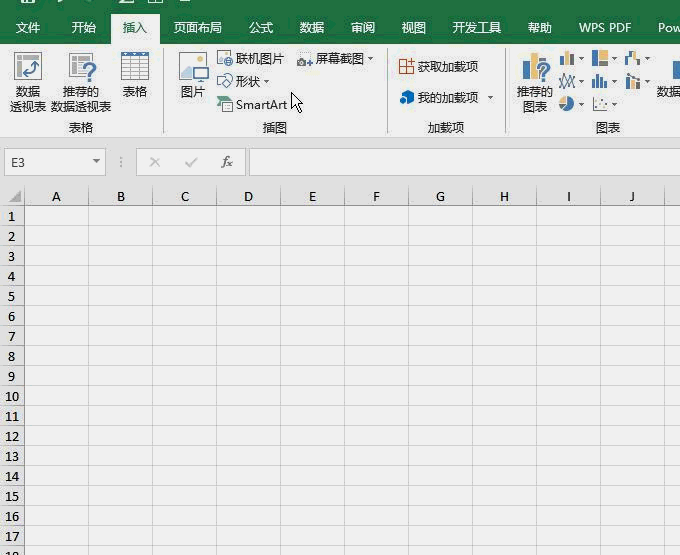Insert a Table (表格) from the ribbon
Screen dimensions: 680x555
134,75
